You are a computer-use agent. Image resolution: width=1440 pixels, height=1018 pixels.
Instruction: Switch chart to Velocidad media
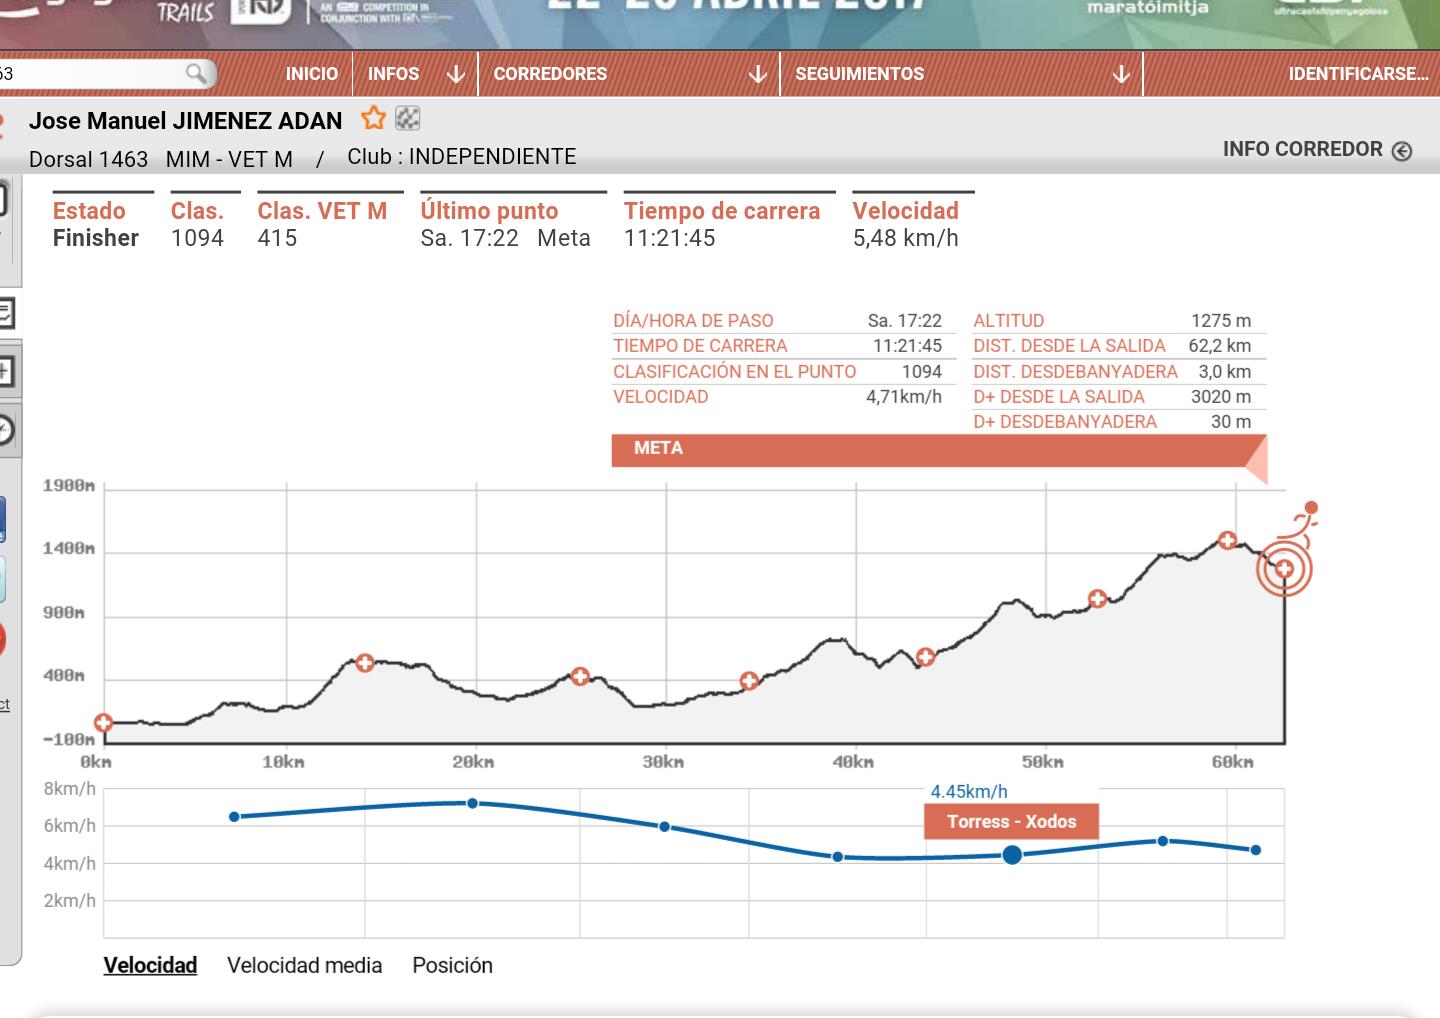tap(304, 965)
